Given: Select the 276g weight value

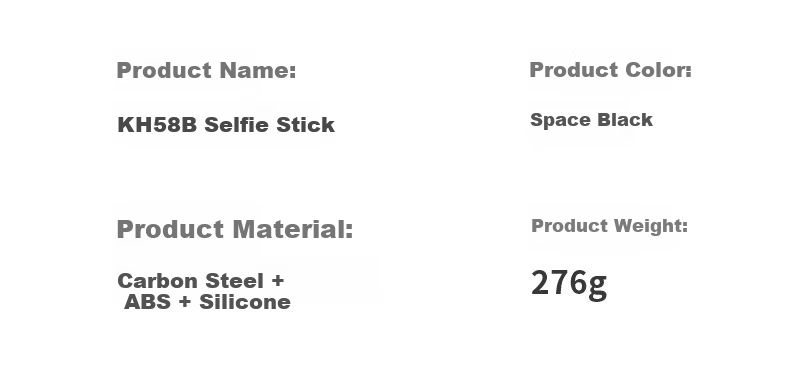Looking at the screenshot, I should 569,284.
